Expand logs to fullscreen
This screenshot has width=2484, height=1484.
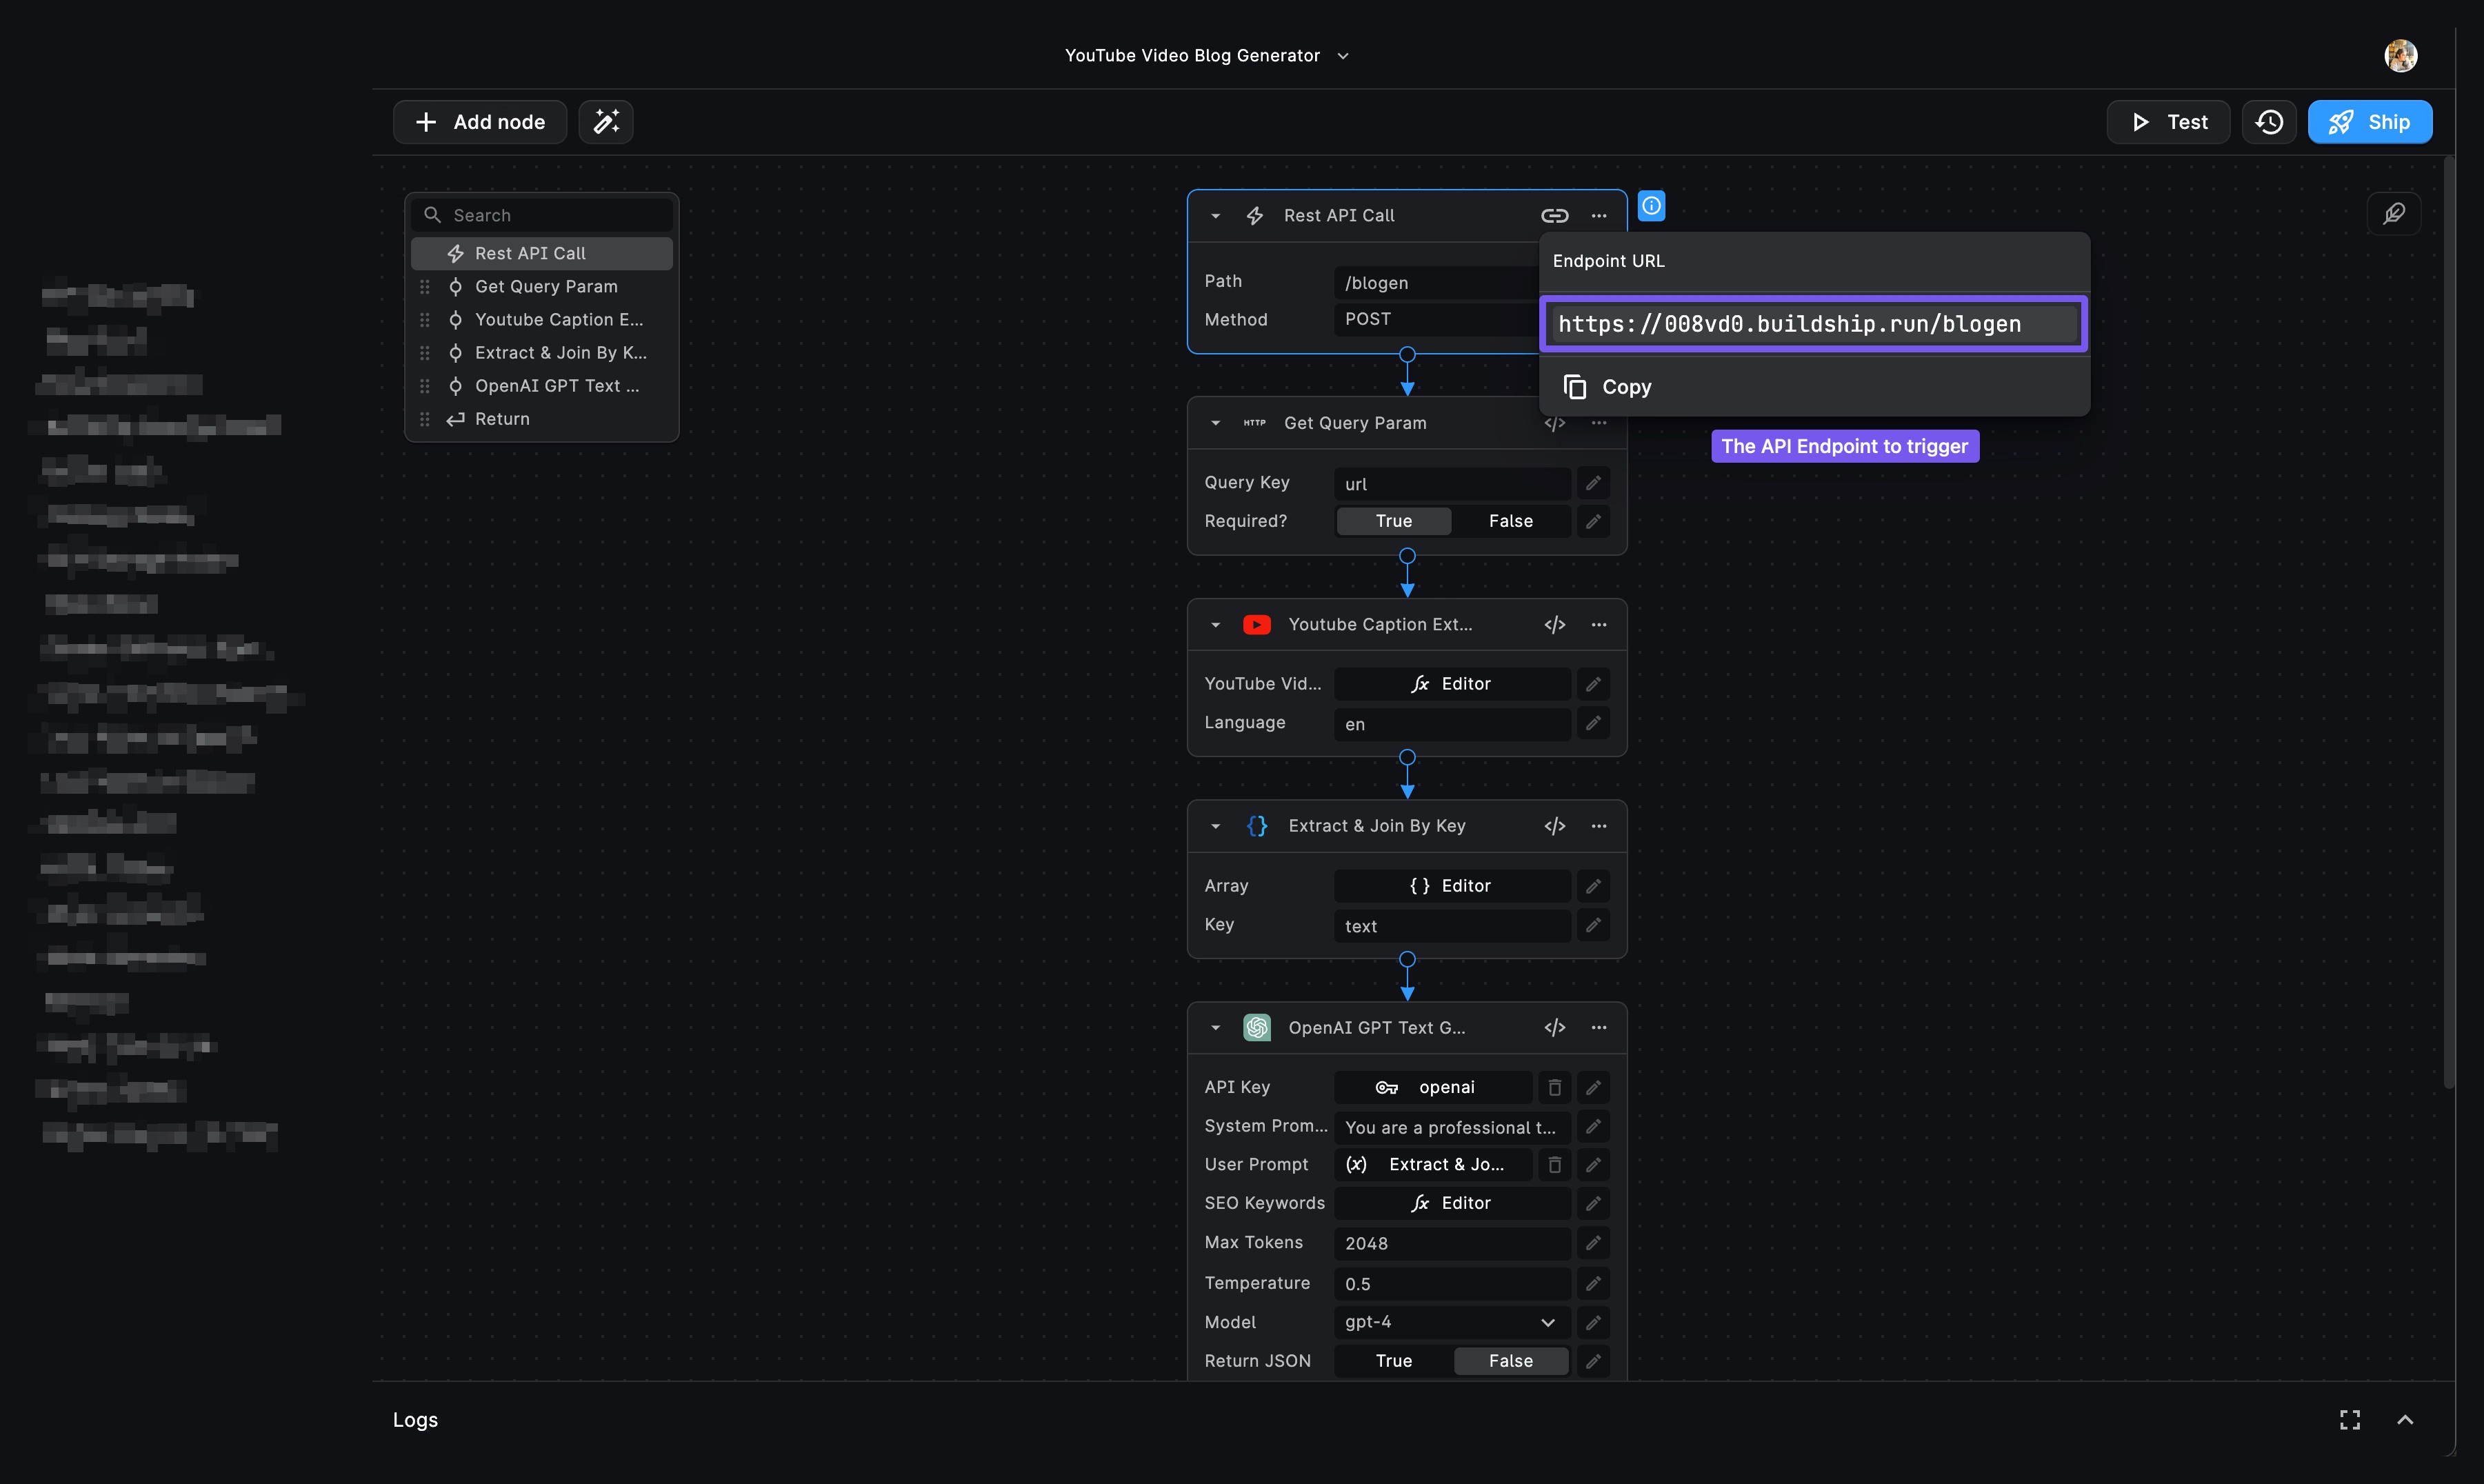(2350, 1420)
